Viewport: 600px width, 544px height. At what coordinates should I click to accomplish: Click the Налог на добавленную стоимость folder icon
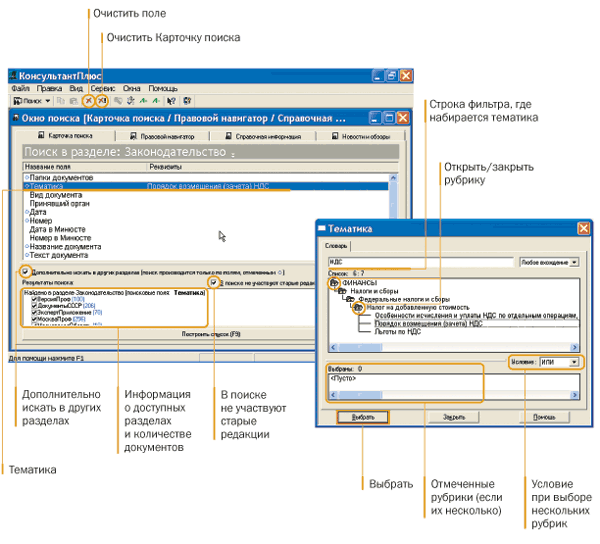point(357,307)
